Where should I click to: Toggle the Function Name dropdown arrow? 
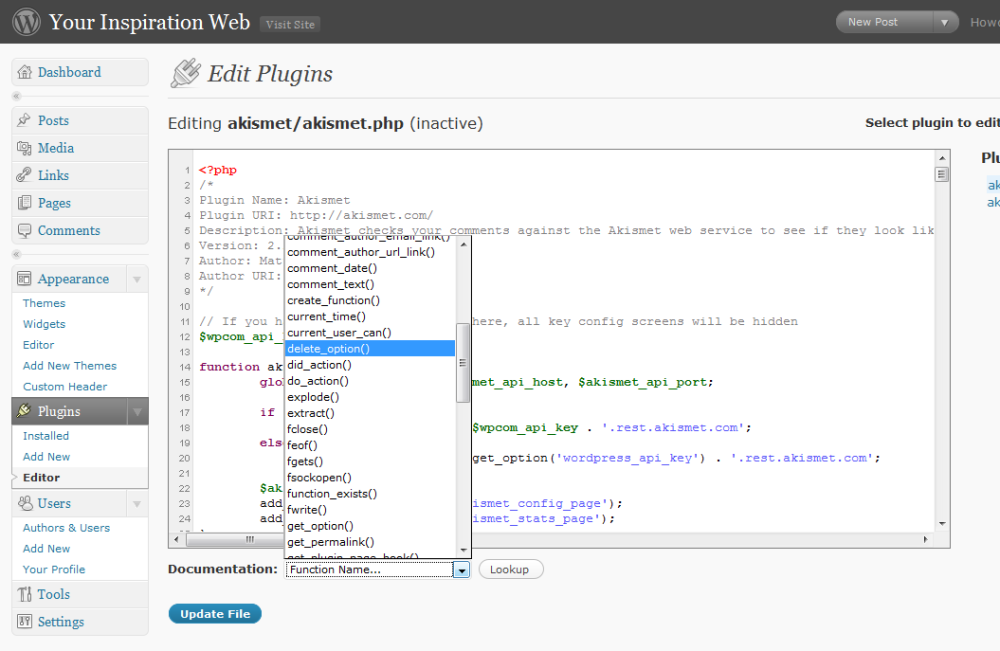pos(460,570)
